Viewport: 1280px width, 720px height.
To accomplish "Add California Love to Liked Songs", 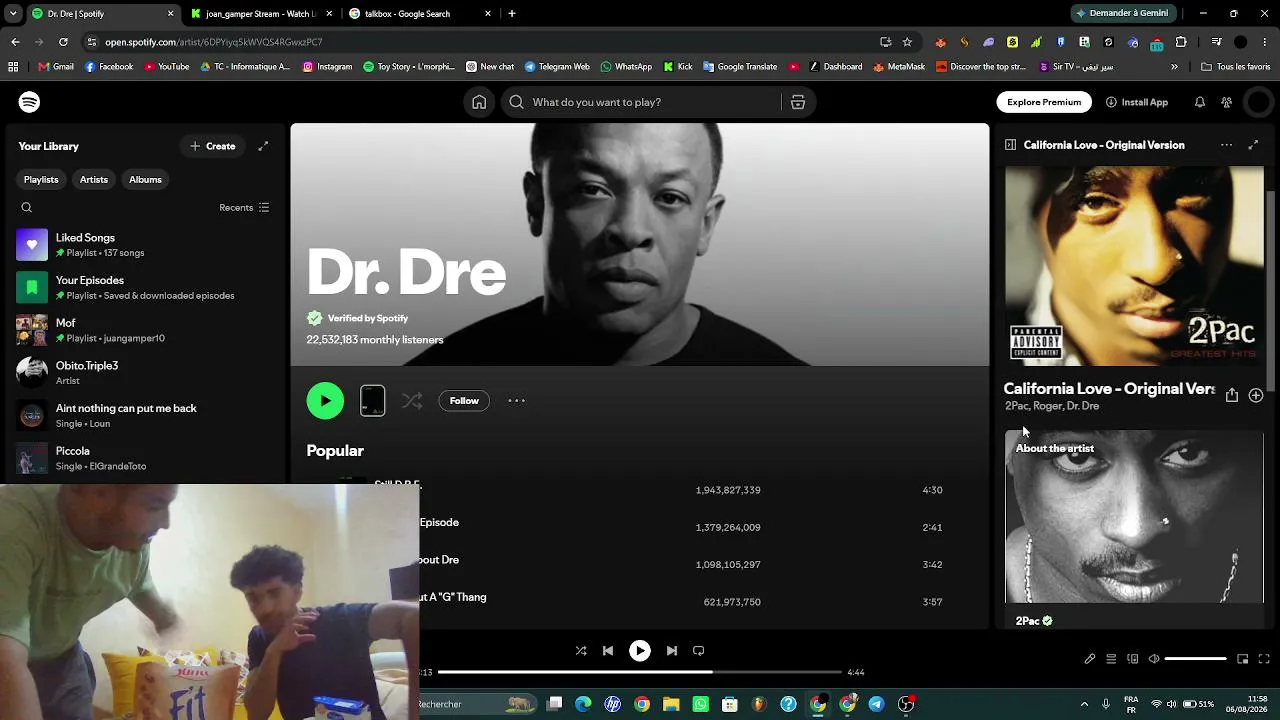I will click(x=1256, y=395).
